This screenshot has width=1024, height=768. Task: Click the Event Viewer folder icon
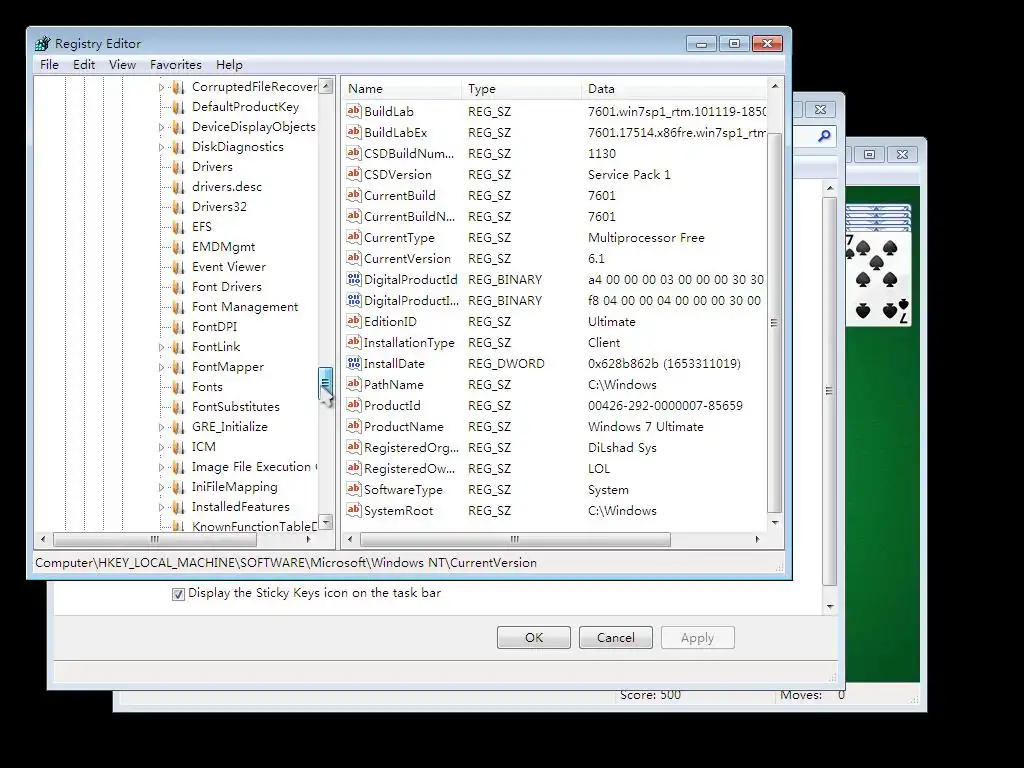click(178, 267)
